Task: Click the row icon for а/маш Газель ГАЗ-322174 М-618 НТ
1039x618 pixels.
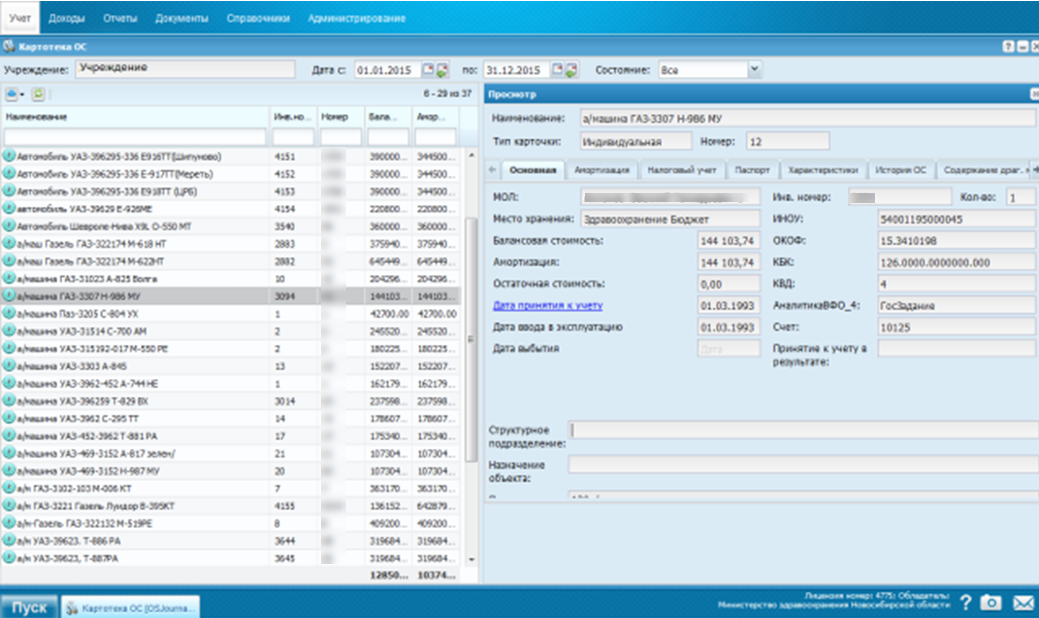Action: (9, 244)
